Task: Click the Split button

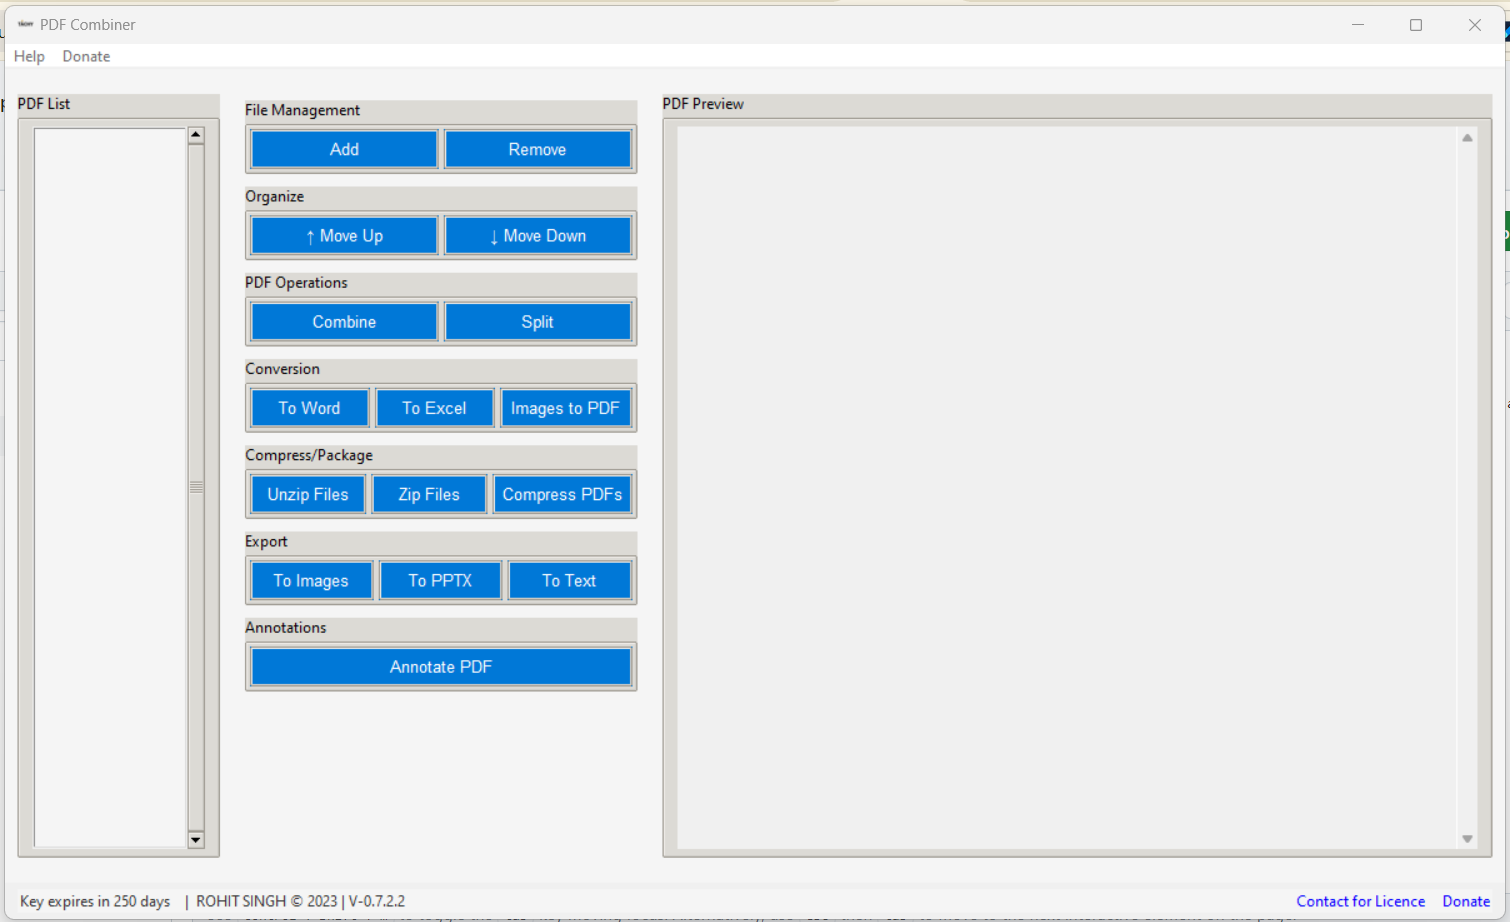Action: click(537, 322)
